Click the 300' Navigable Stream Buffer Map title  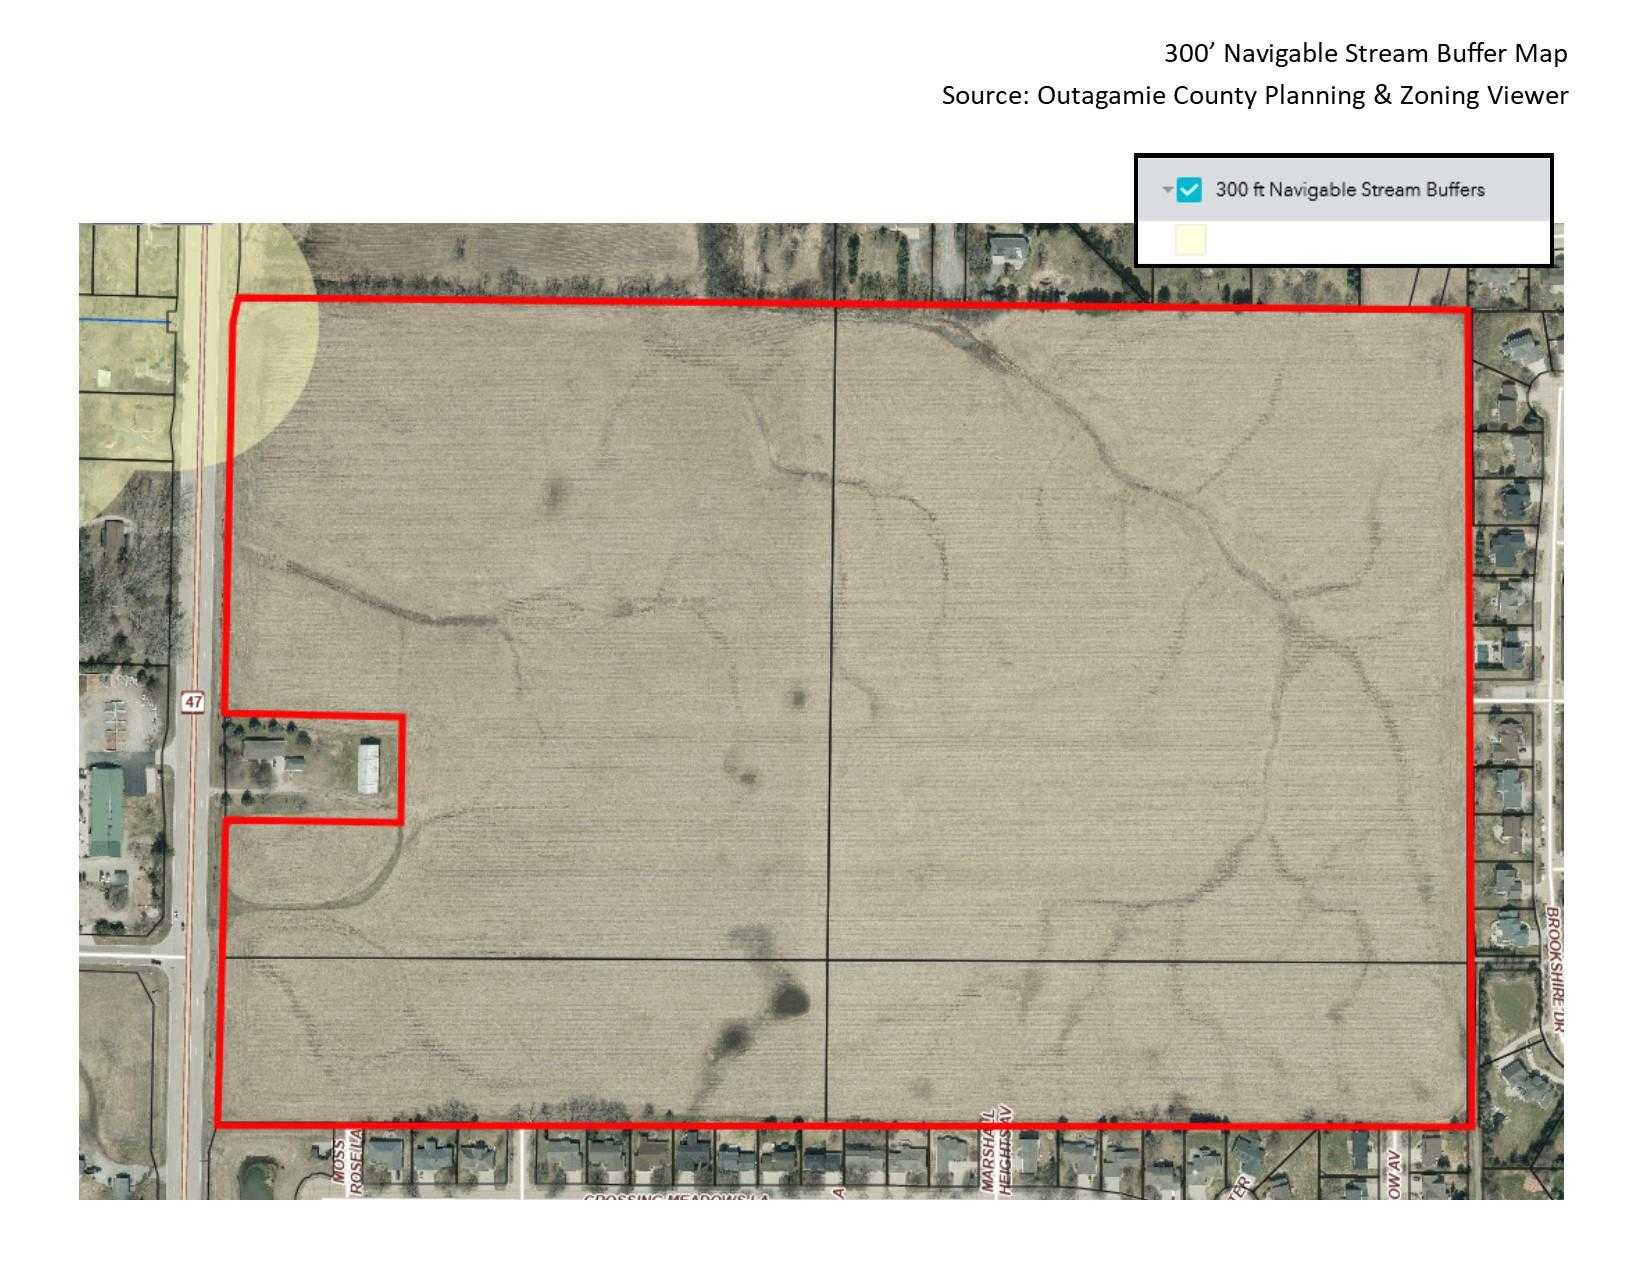pyautogui.click(x=1365, y=54)
